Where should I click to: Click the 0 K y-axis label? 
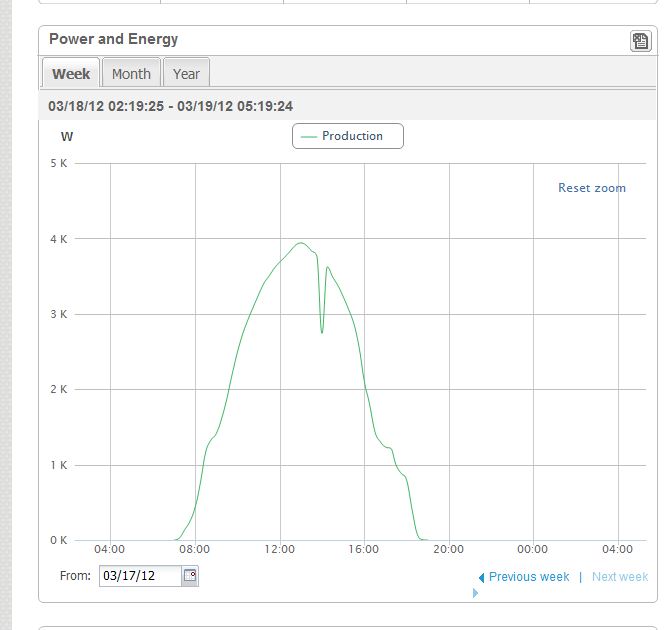click(59, 540)
